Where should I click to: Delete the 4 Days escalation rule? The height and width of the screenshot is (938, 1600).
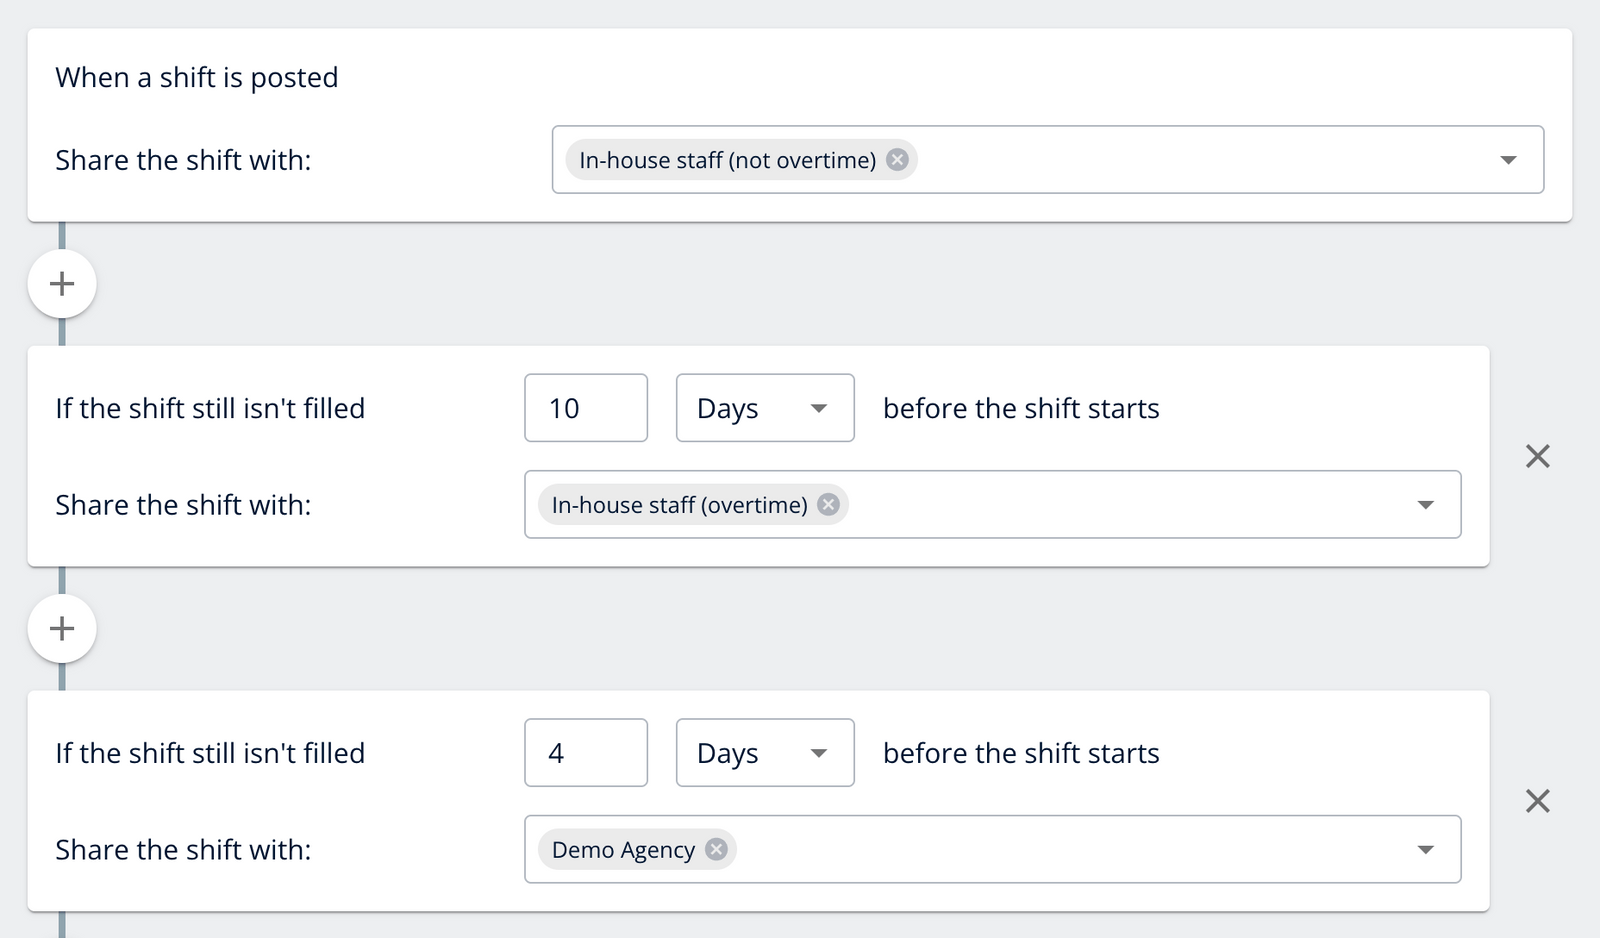click(1537, 801)
